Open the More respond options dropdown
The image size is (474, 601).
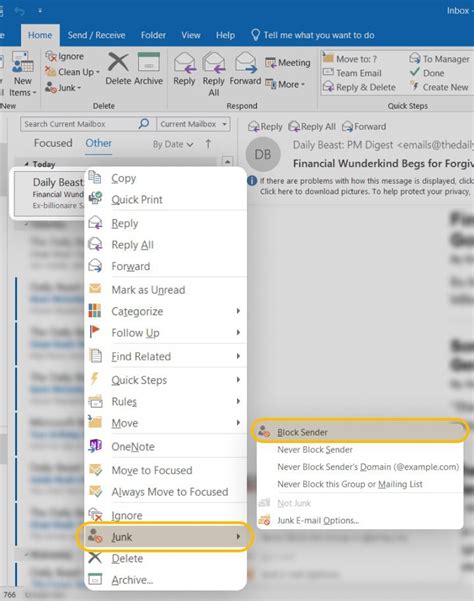tap(285, 84)
